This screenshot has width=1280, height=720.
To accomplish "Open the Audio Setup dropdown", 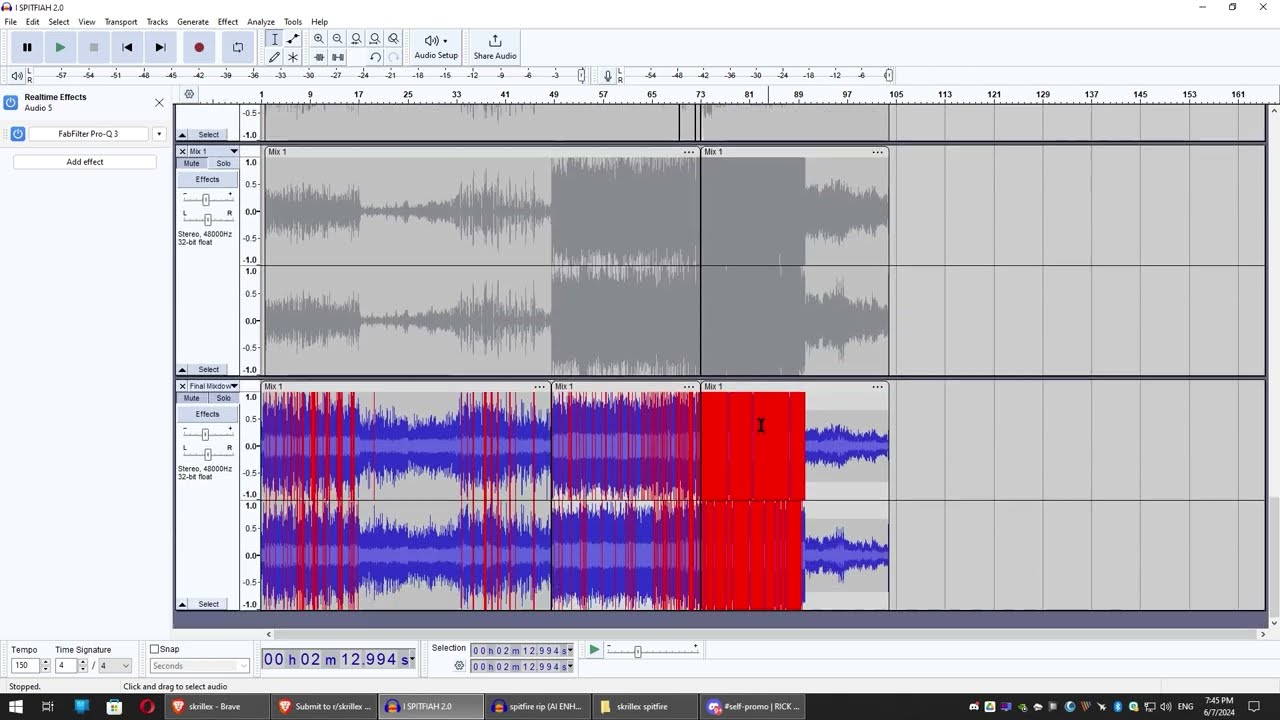I will 436,47.
